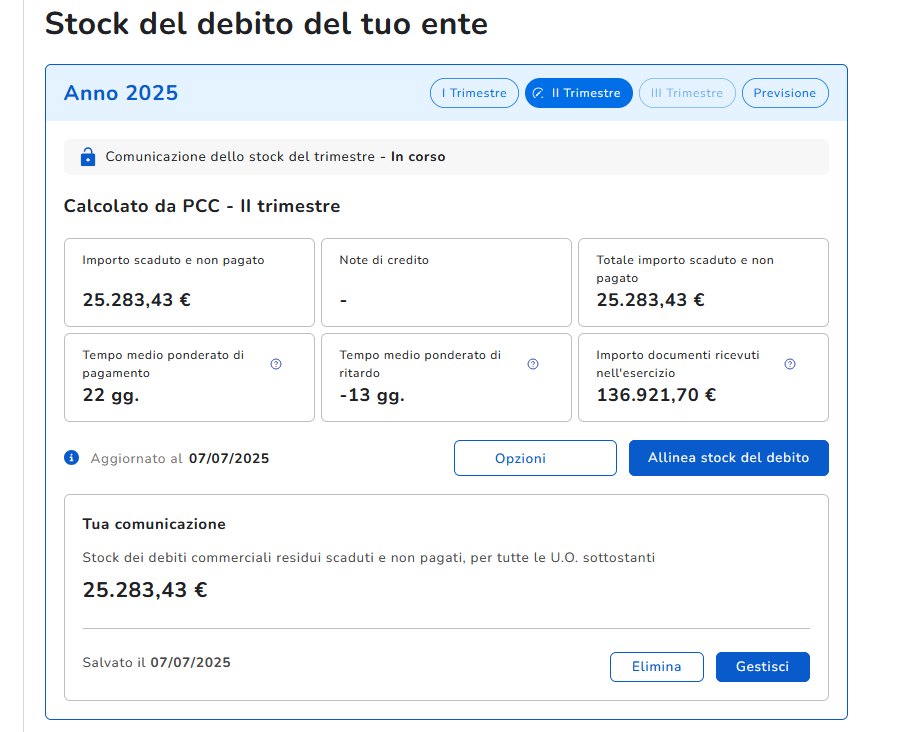Click Elimina to delete the communication
This screenshot has width=903, height=732.
[656, 667]
